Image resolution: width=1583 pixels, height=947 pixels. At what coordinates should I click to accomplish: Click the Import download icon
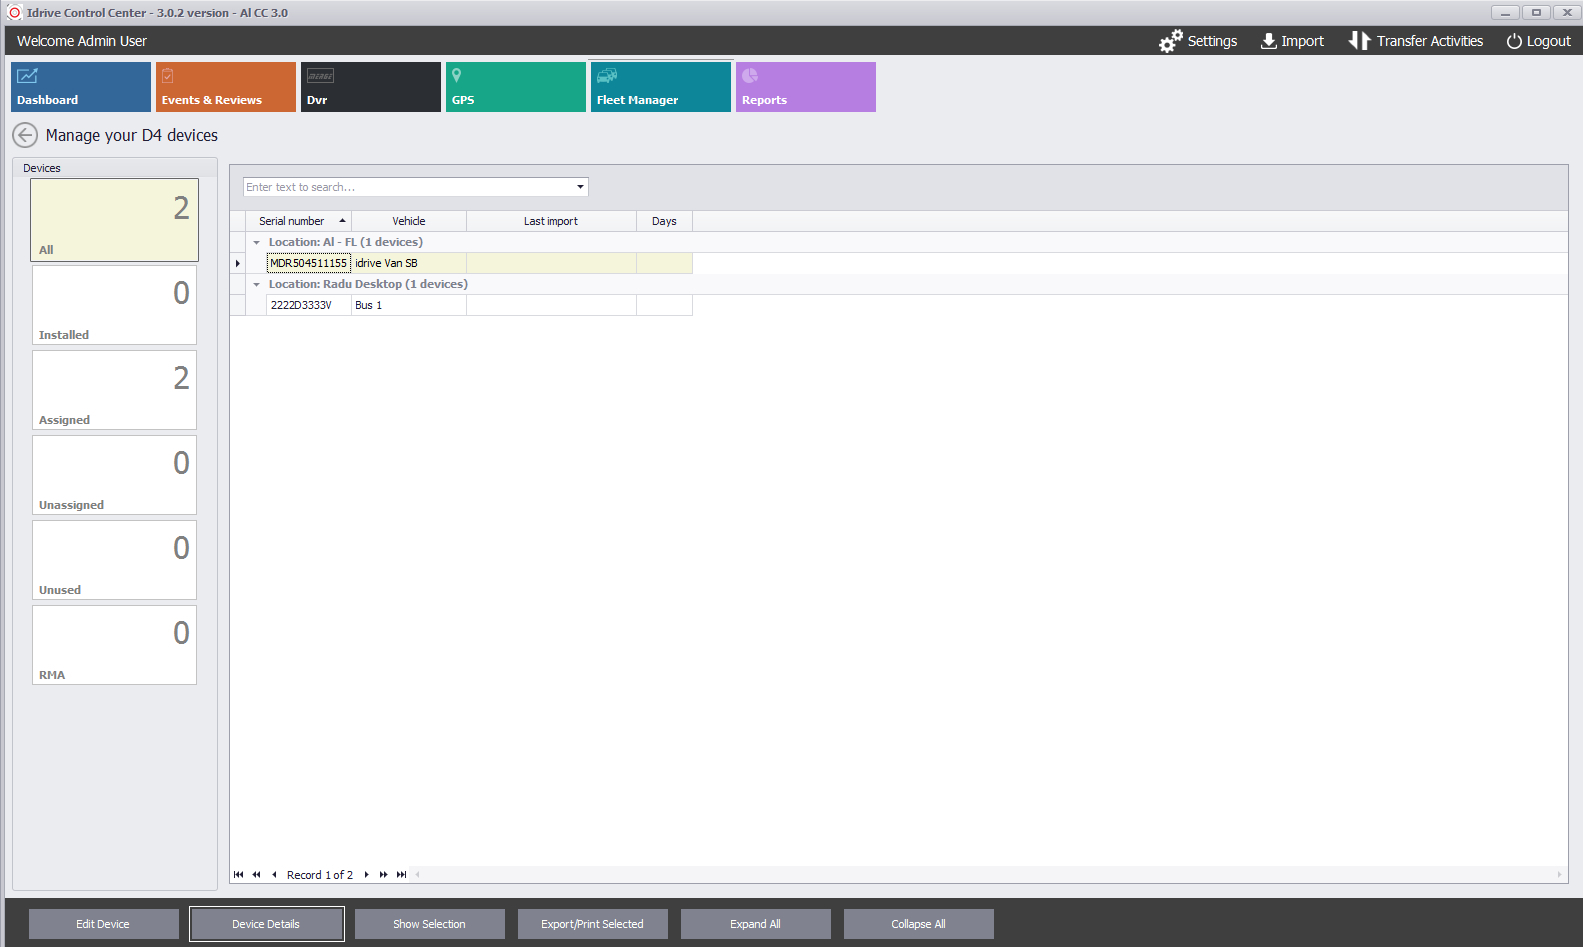tap(1268, 41)
